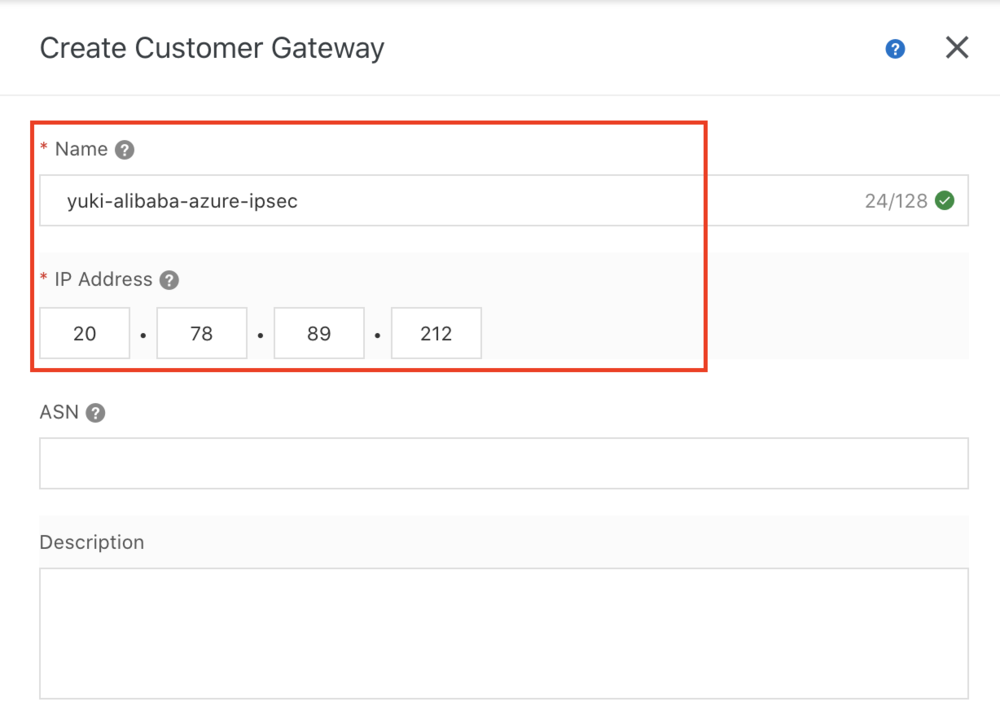Viewport: 1000px width, 715px height.
Task: Select the first IP octet field showing 20
Action: [x=85, y=333]
